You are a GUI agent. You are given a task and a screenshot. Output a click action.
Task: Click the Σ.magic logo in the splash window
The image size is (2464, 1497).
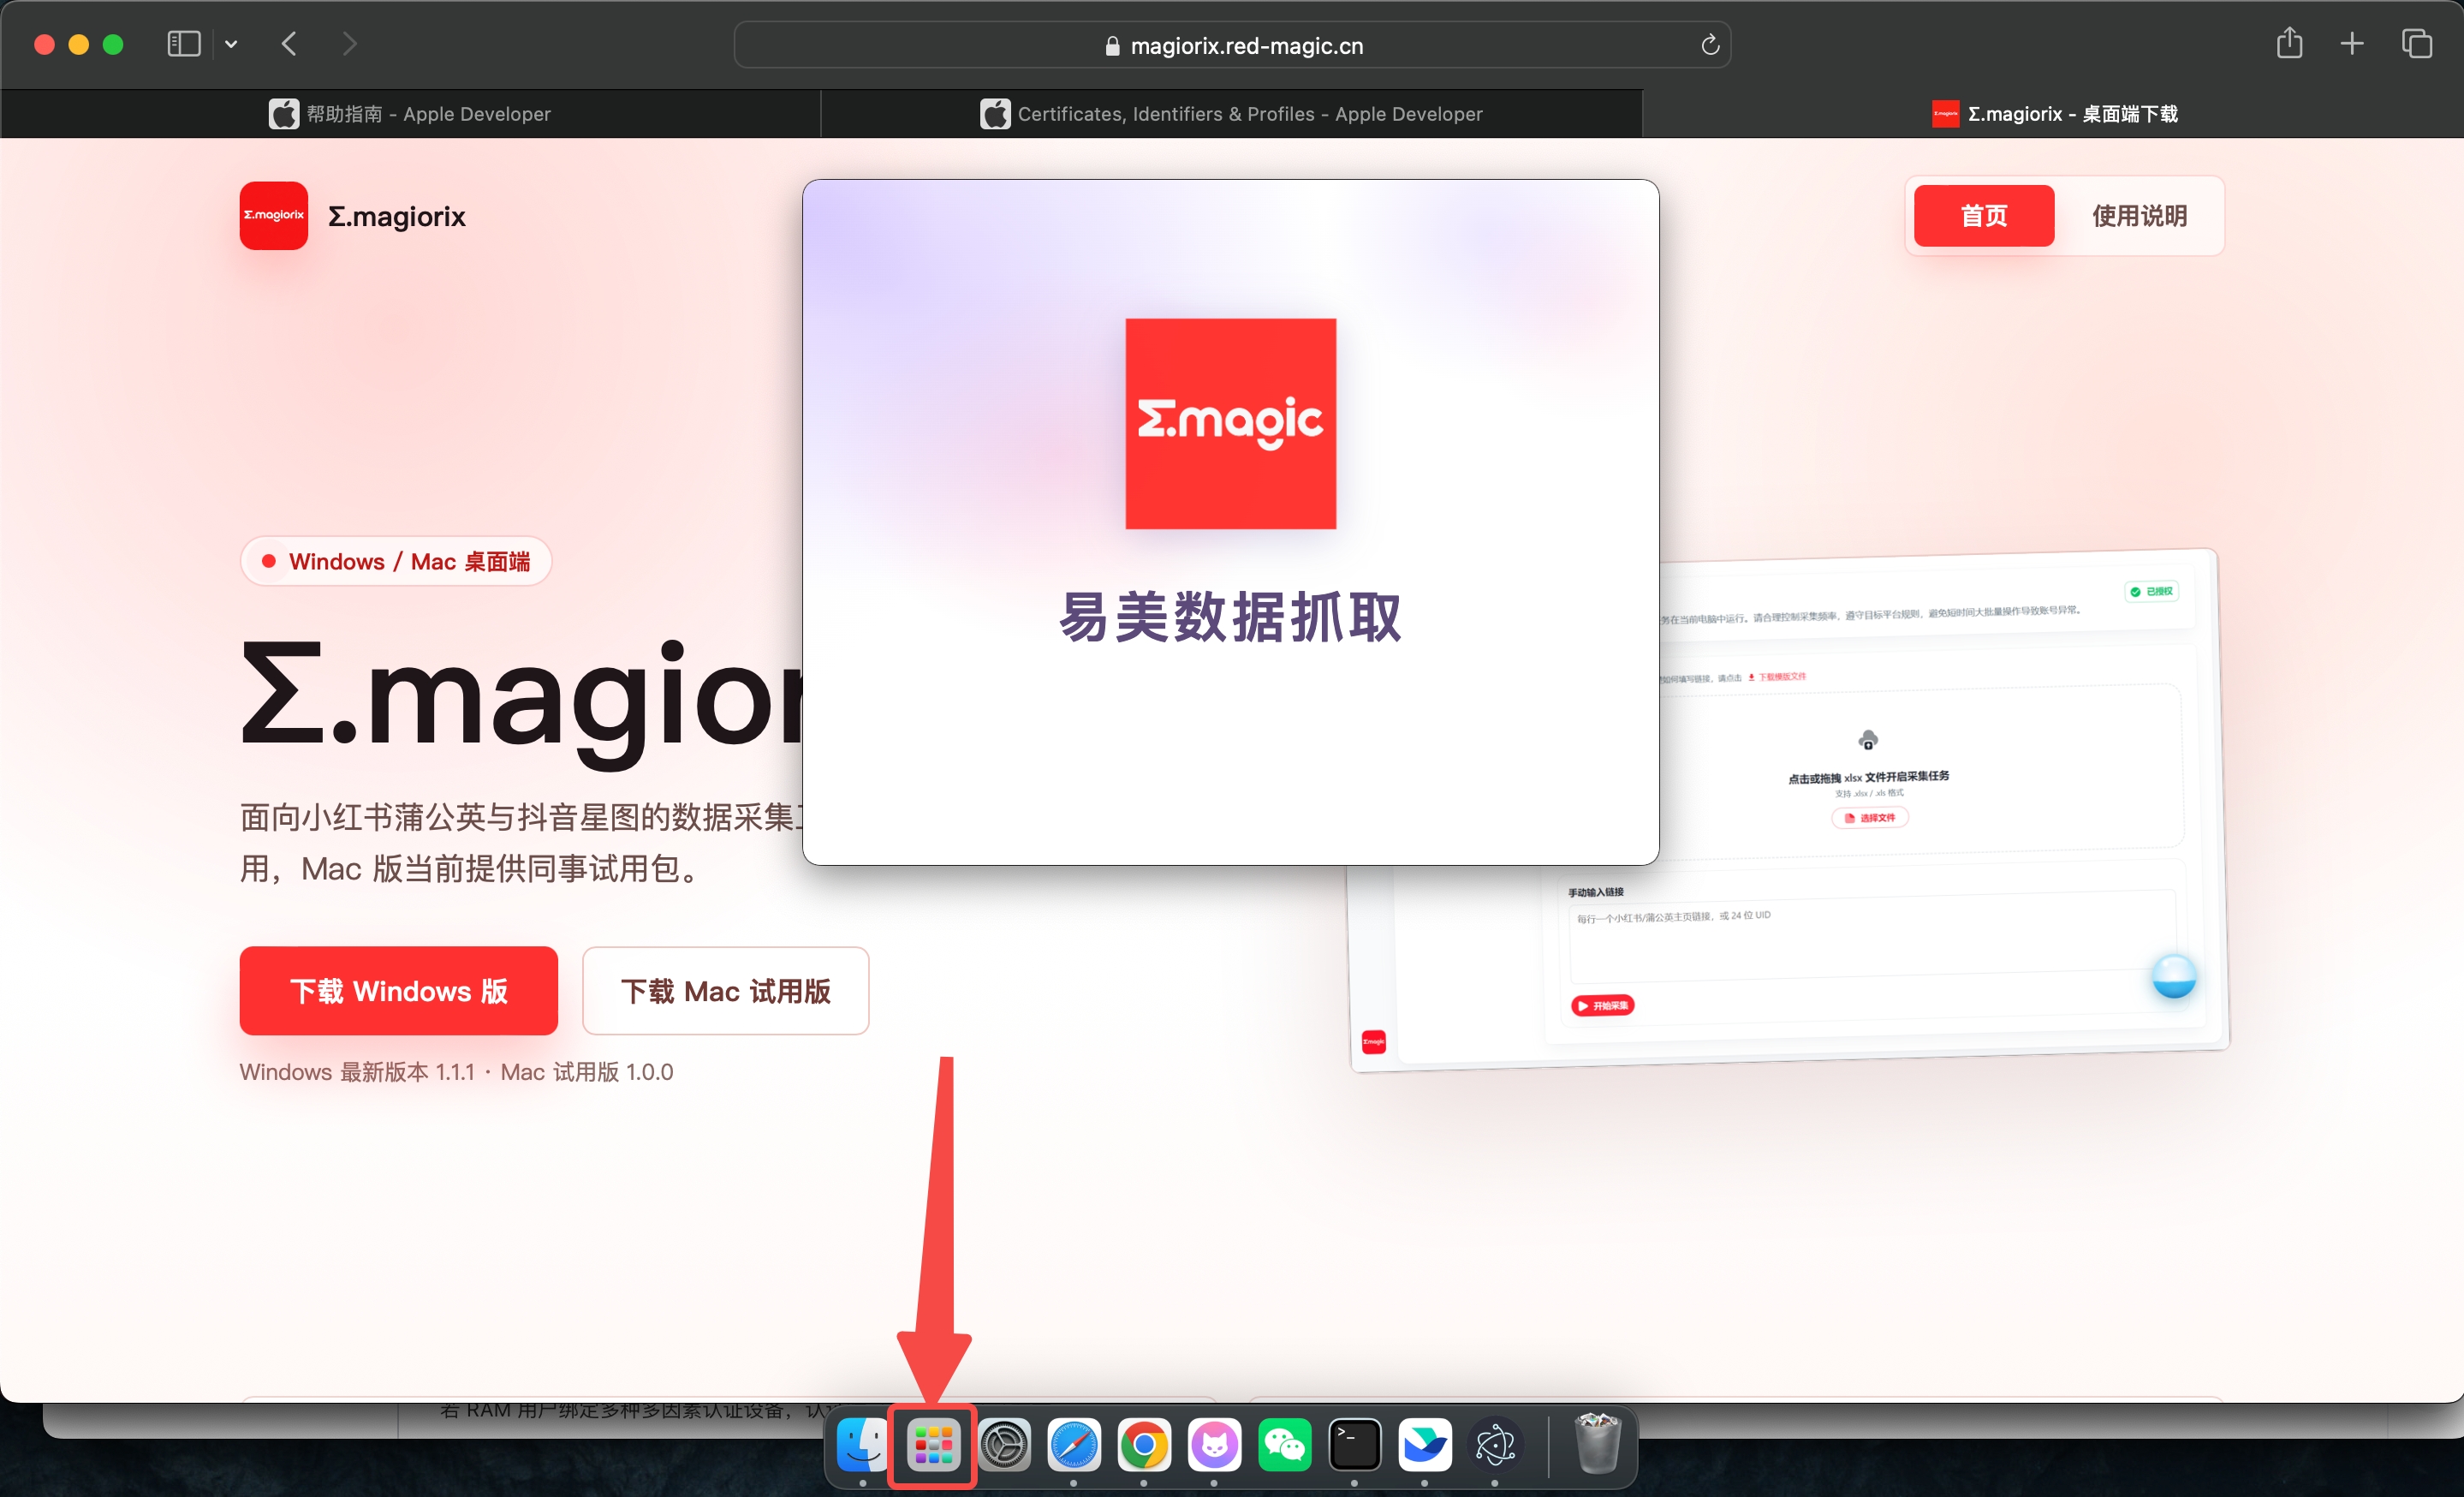pyautogui.click(x=1230, y=424)
